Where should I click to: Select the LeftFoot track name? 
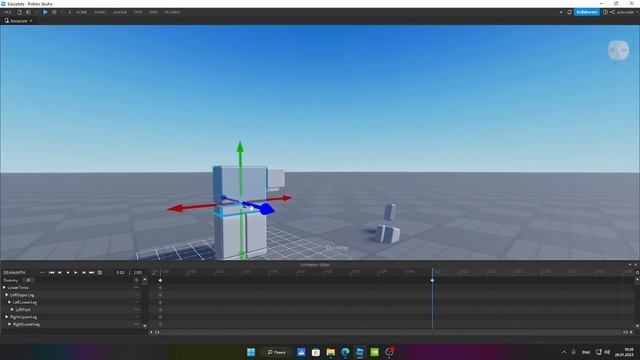pos(23,310)
